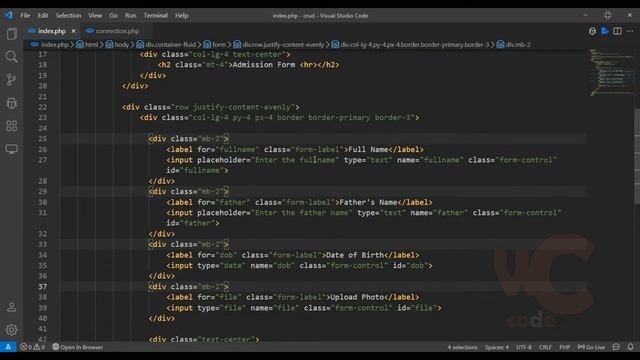Click the feedback icon in status bar
This screenshot has width=640, height=360.
pos(616,347)
